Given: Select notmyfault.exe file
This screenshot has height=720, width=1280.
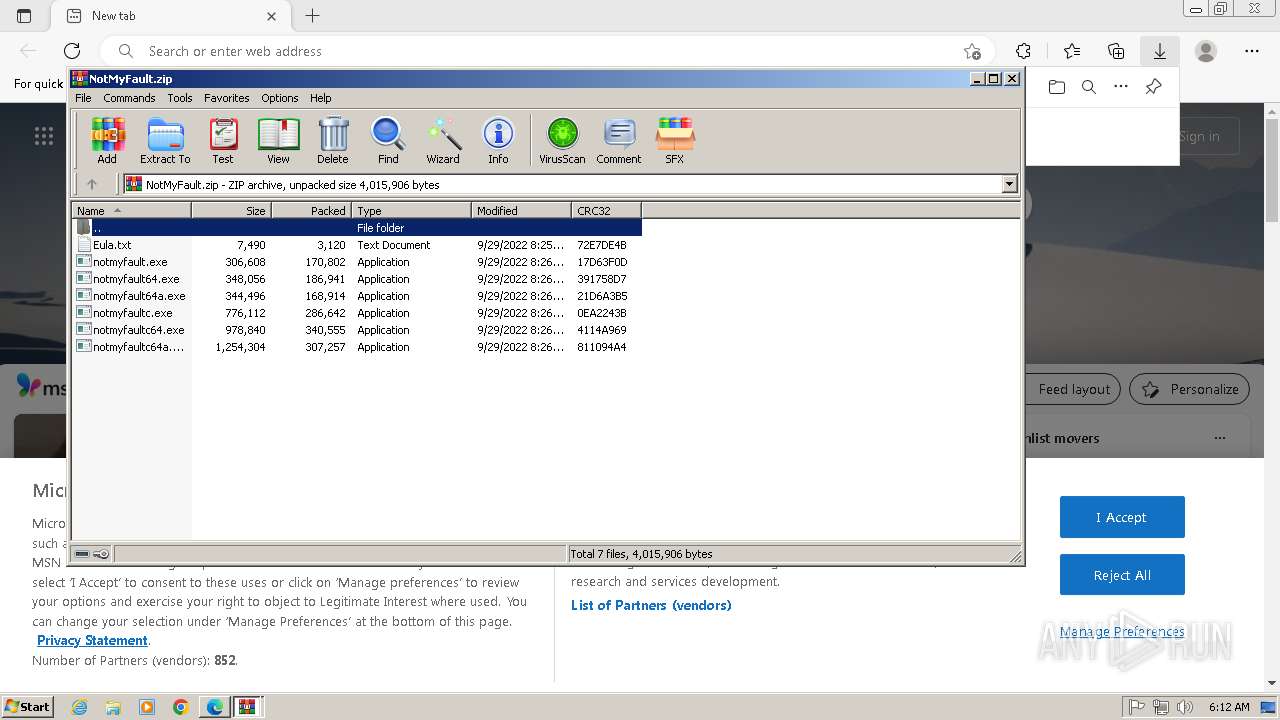Looking at the screenshot, I should [x=357, y=262].
